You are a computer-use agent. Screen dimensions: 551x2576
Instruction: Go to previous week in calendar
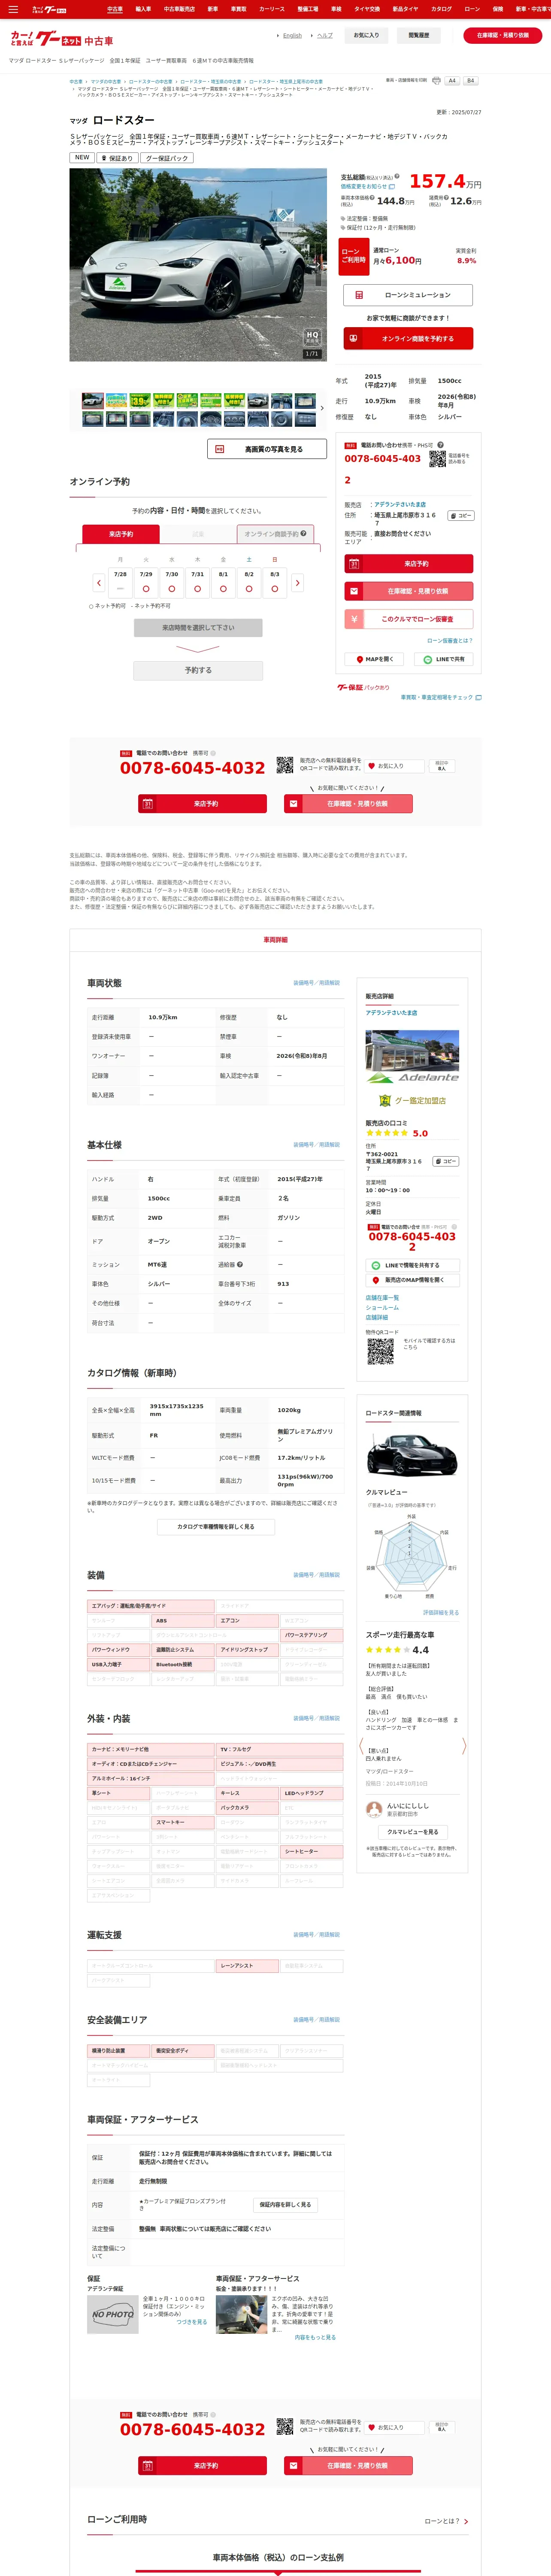[98, 582]
